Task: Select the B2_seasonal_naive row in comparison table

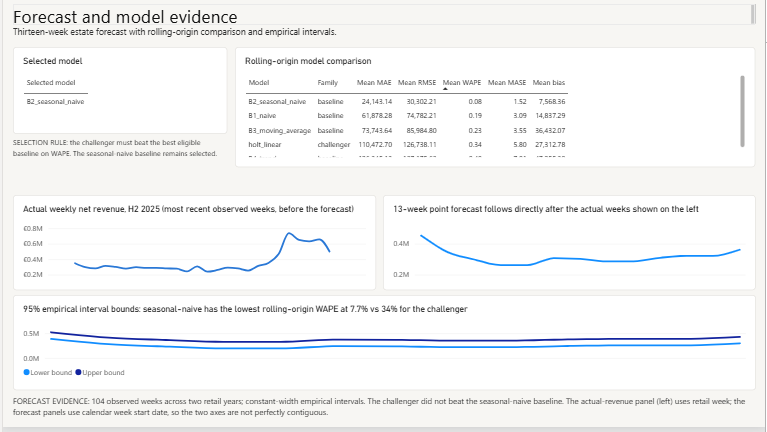Action: [406, 102]
